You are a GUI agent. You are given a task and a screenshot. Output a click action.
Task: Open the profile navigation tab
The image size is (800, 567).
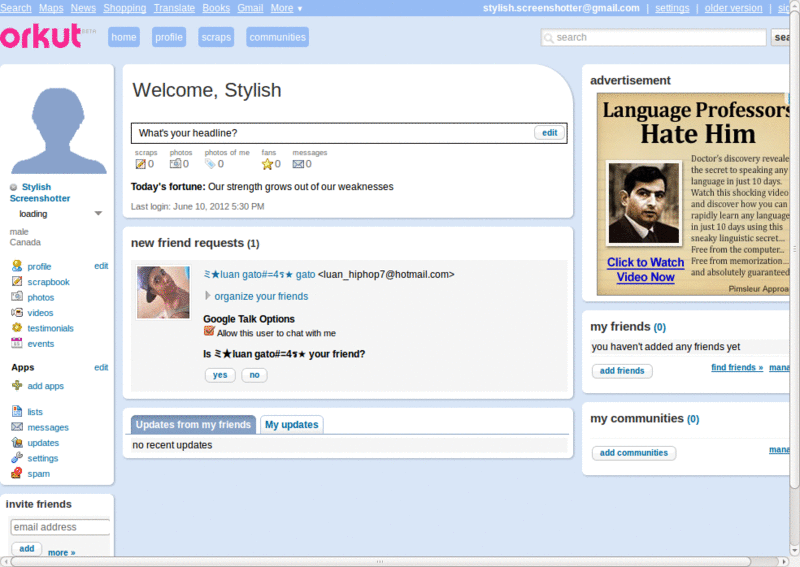169,37
